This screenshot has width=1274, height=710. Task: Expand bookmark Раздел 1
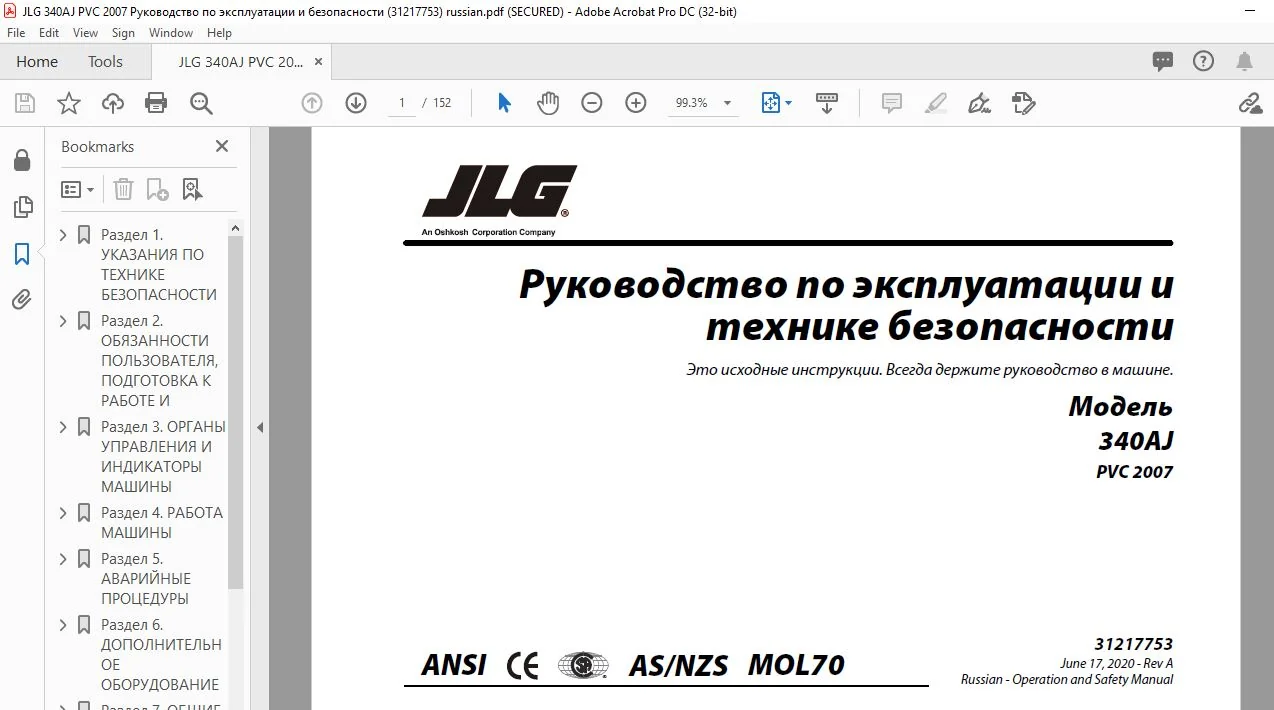click(64, 235)
